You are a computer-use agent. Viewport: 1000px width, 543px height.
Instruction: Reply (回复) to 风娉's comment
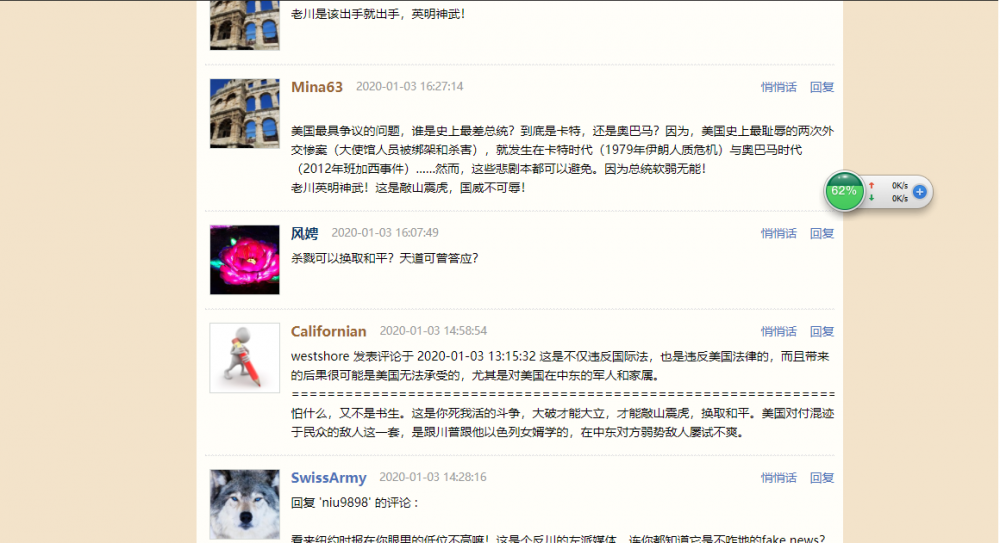click(821, 234)
